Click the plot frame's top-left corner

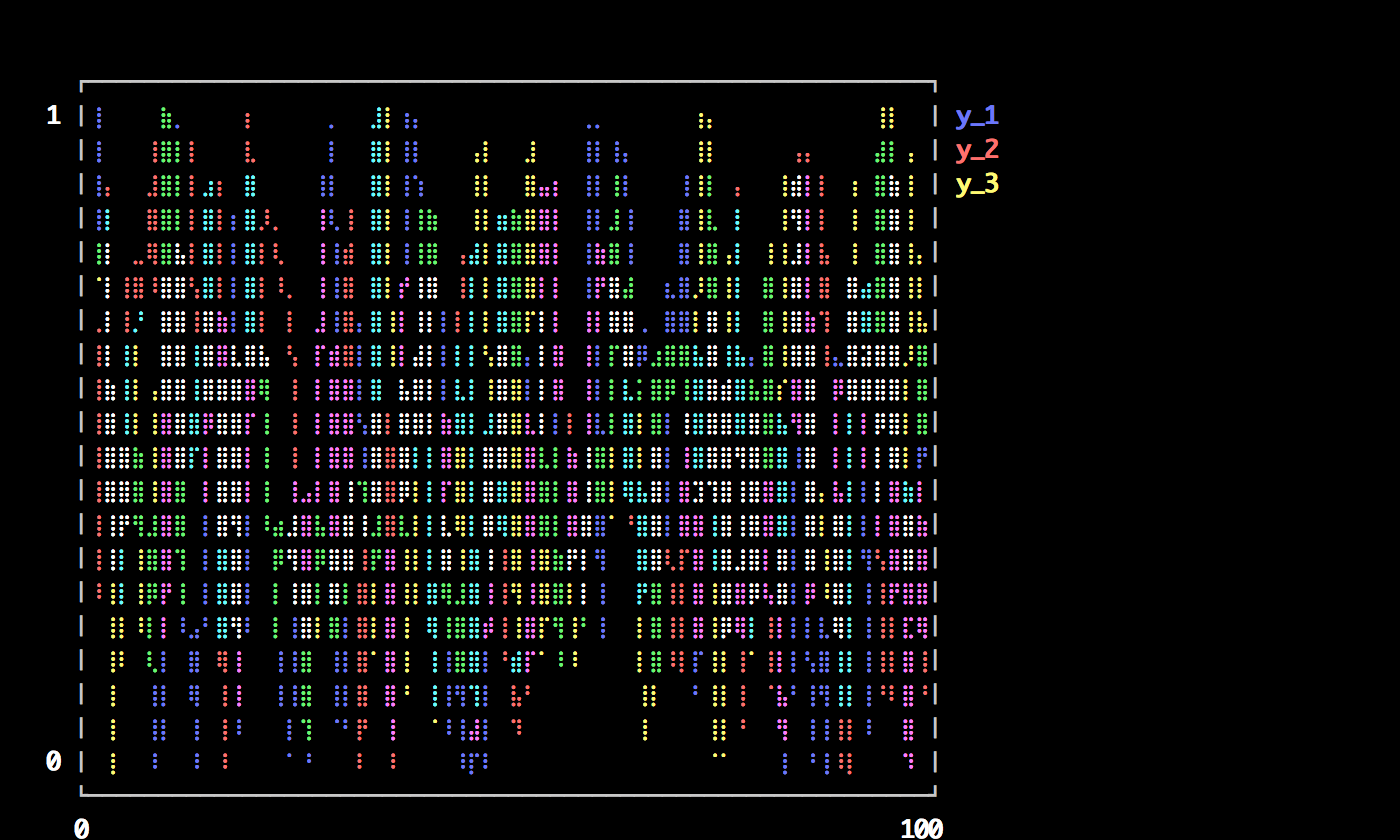pyautogui.click(x=82, y=82)
